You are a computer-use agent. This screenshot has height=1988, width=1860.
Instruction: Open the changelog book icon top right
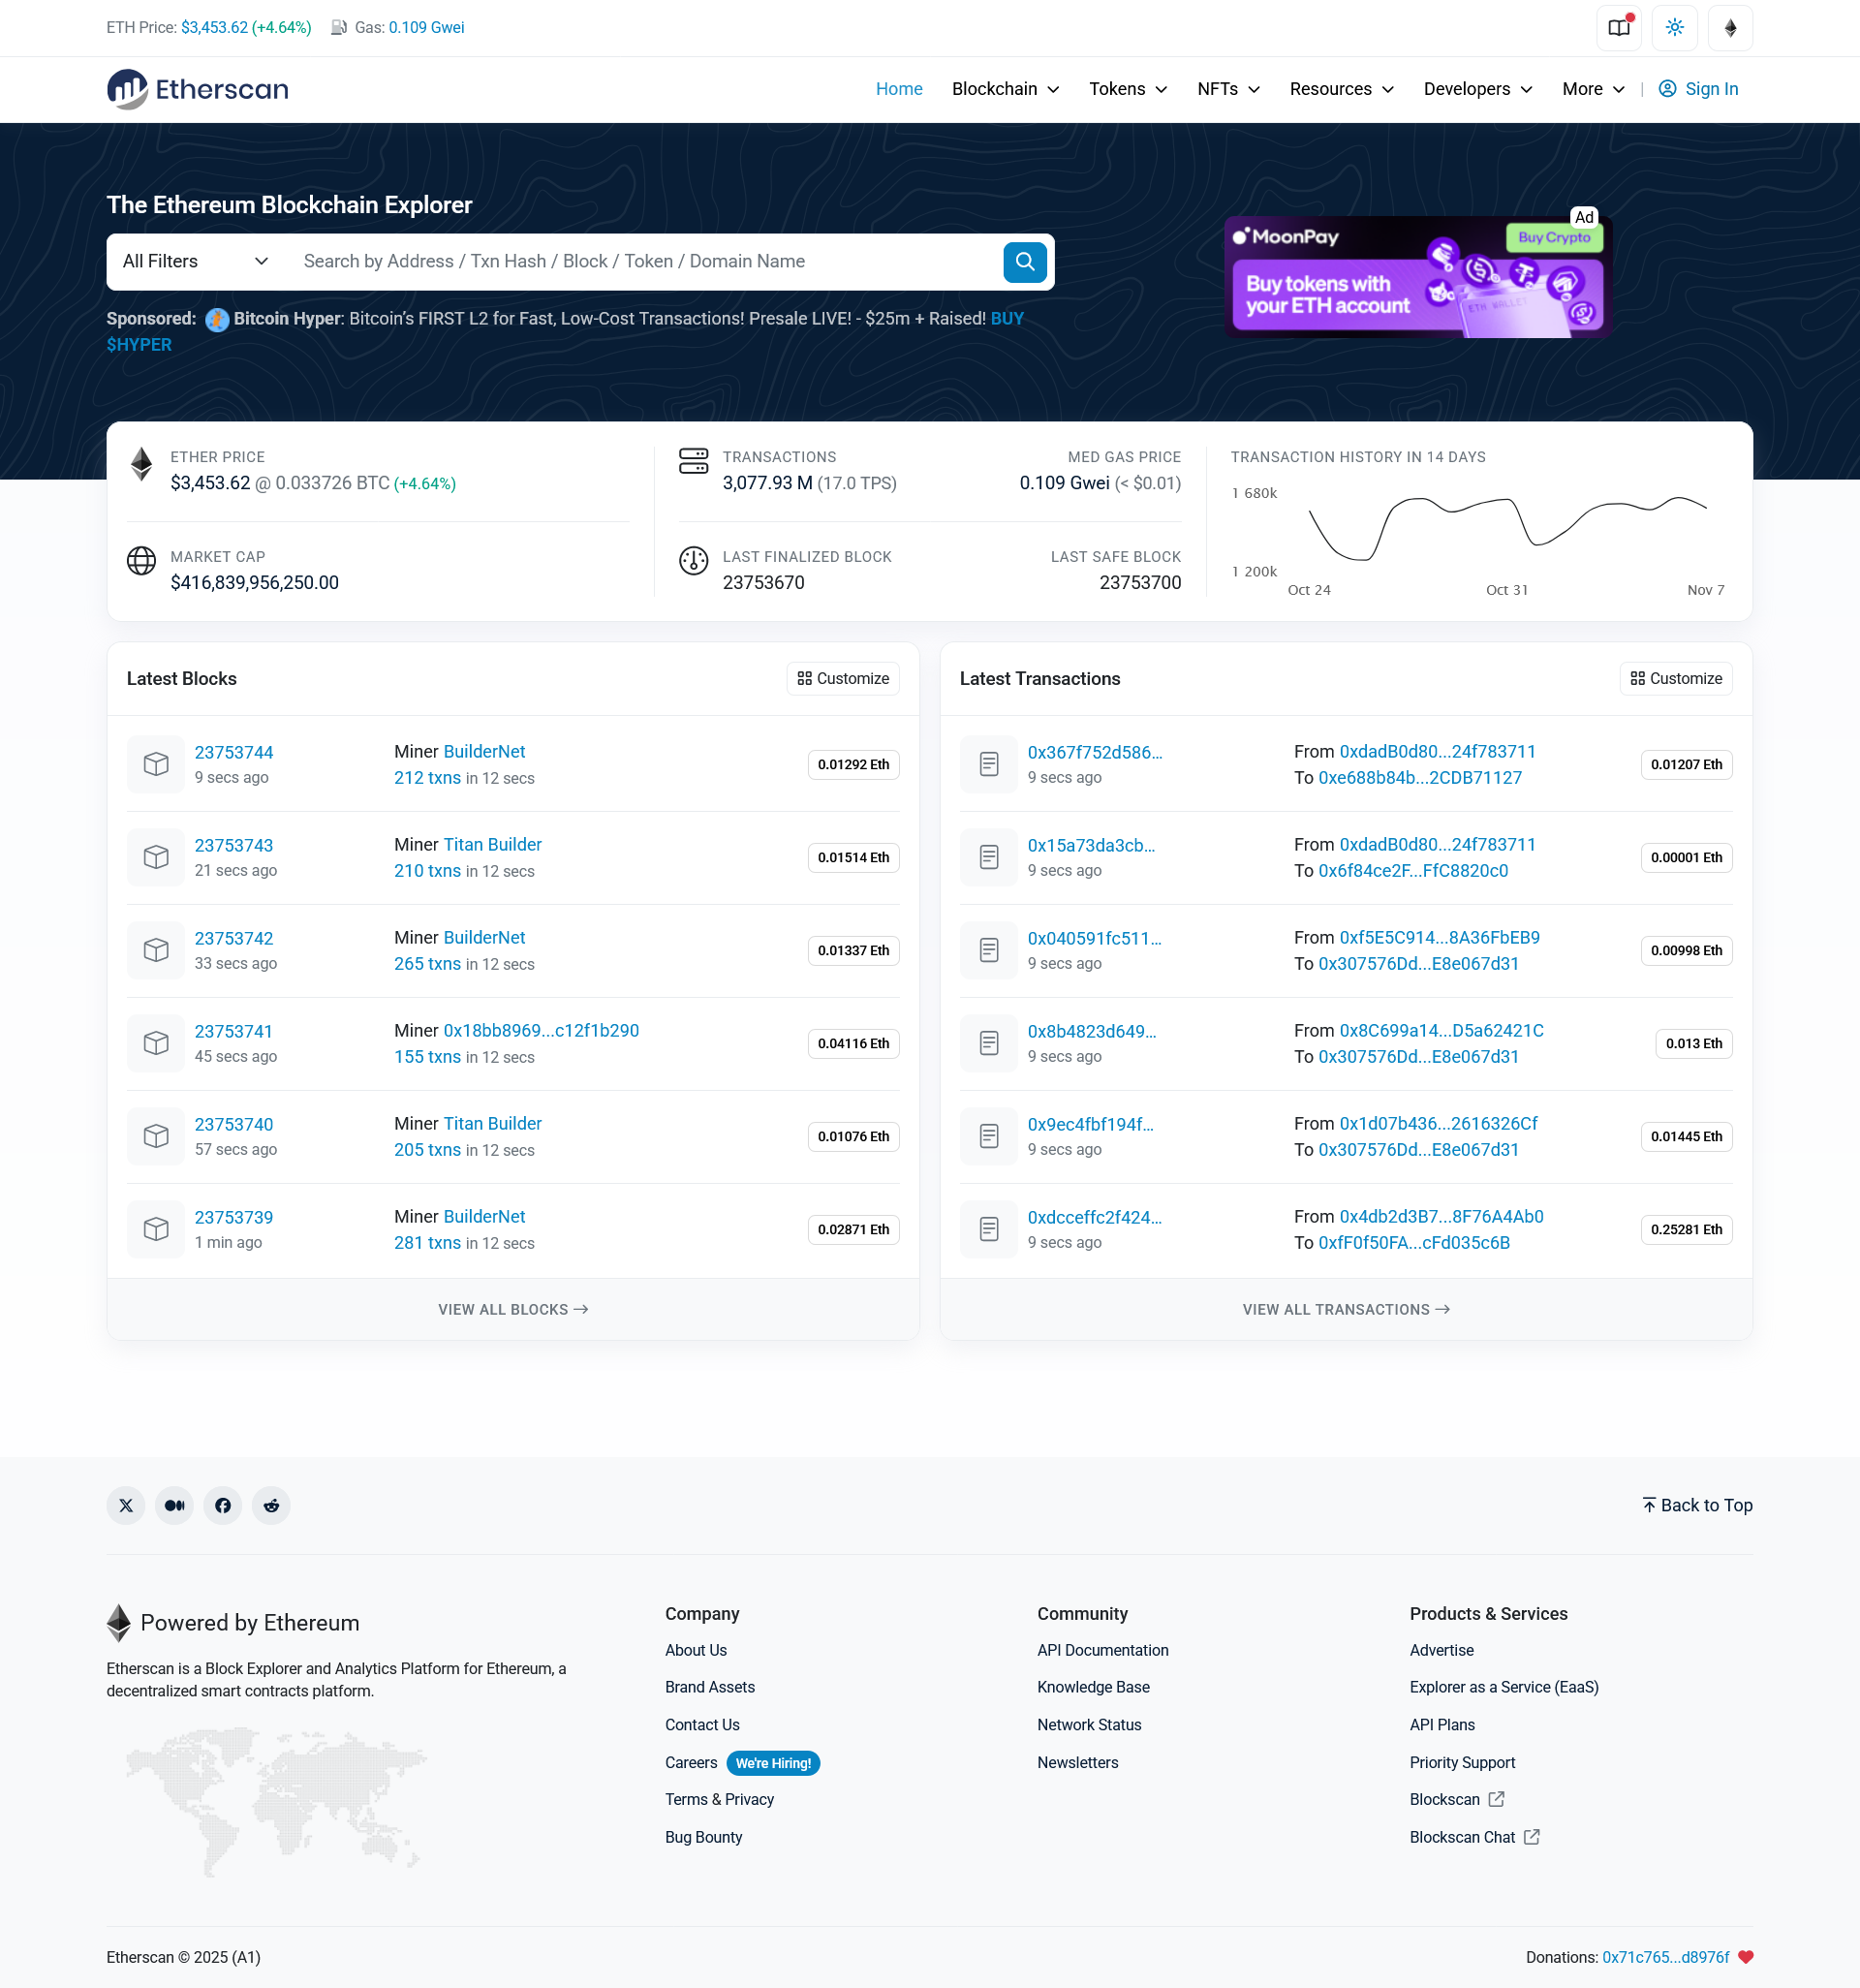point(1618,27)
